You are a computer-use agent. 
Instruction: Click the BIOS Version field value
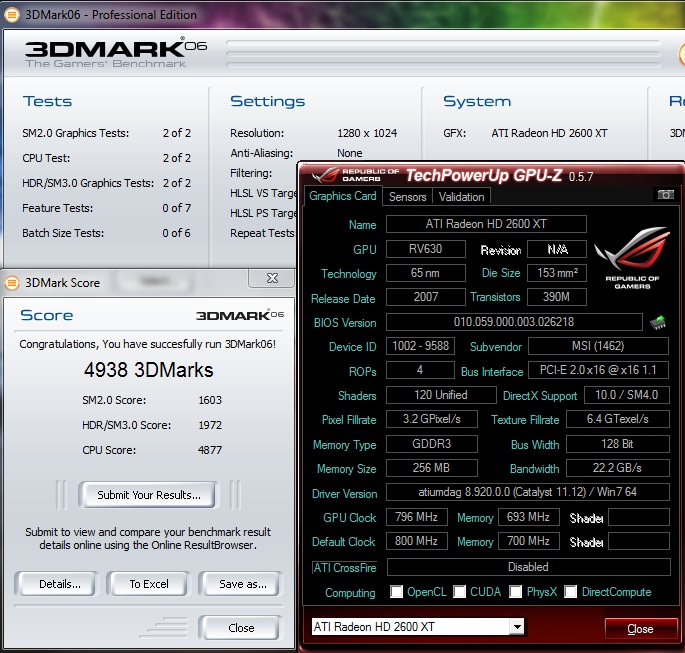click(514, 322)
